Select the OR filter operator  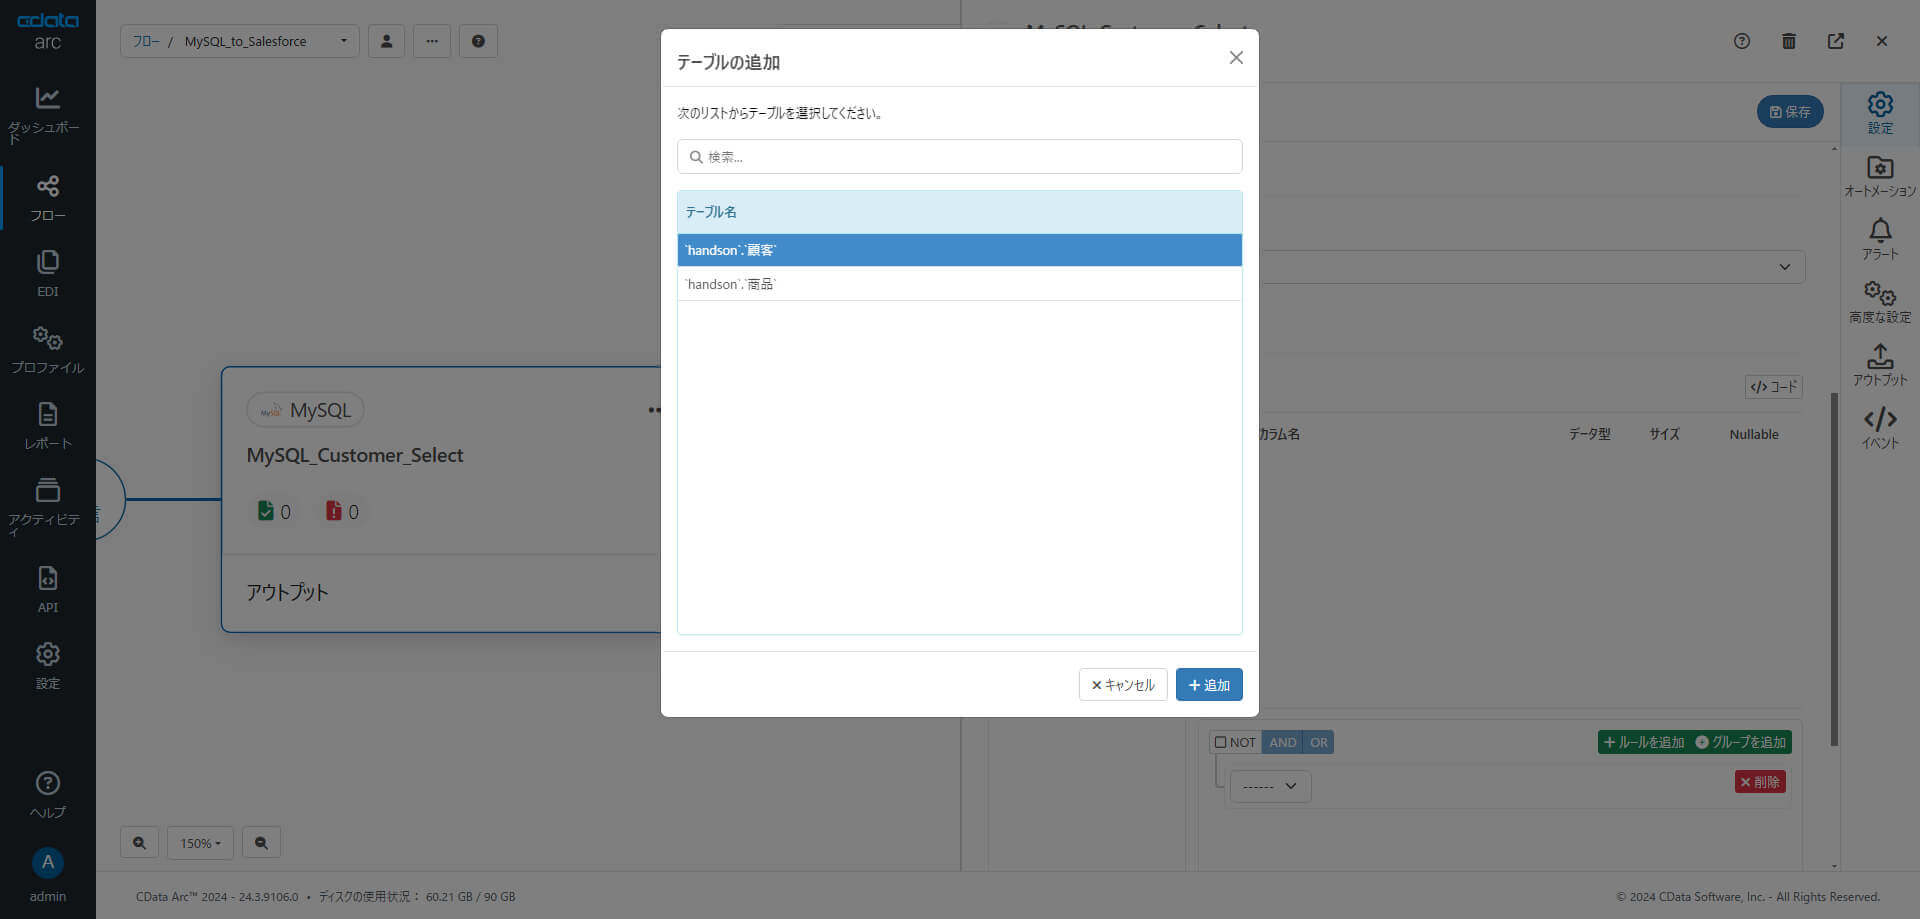point(1319,742)
